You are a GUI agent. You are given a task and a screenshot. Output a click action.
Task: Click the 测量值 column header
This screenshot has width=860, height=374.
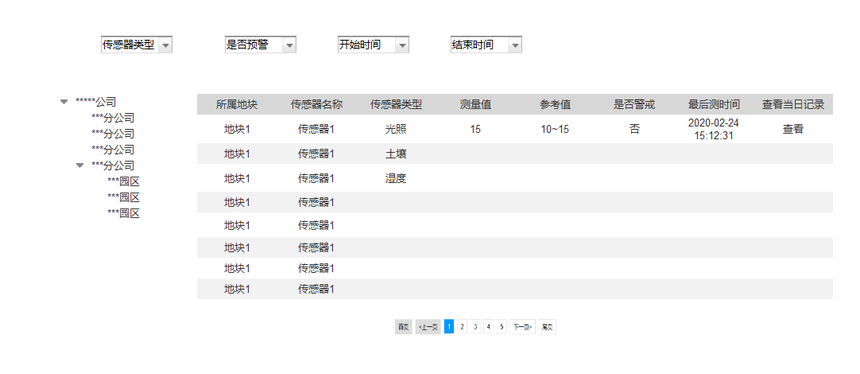[x=476, y=104]
